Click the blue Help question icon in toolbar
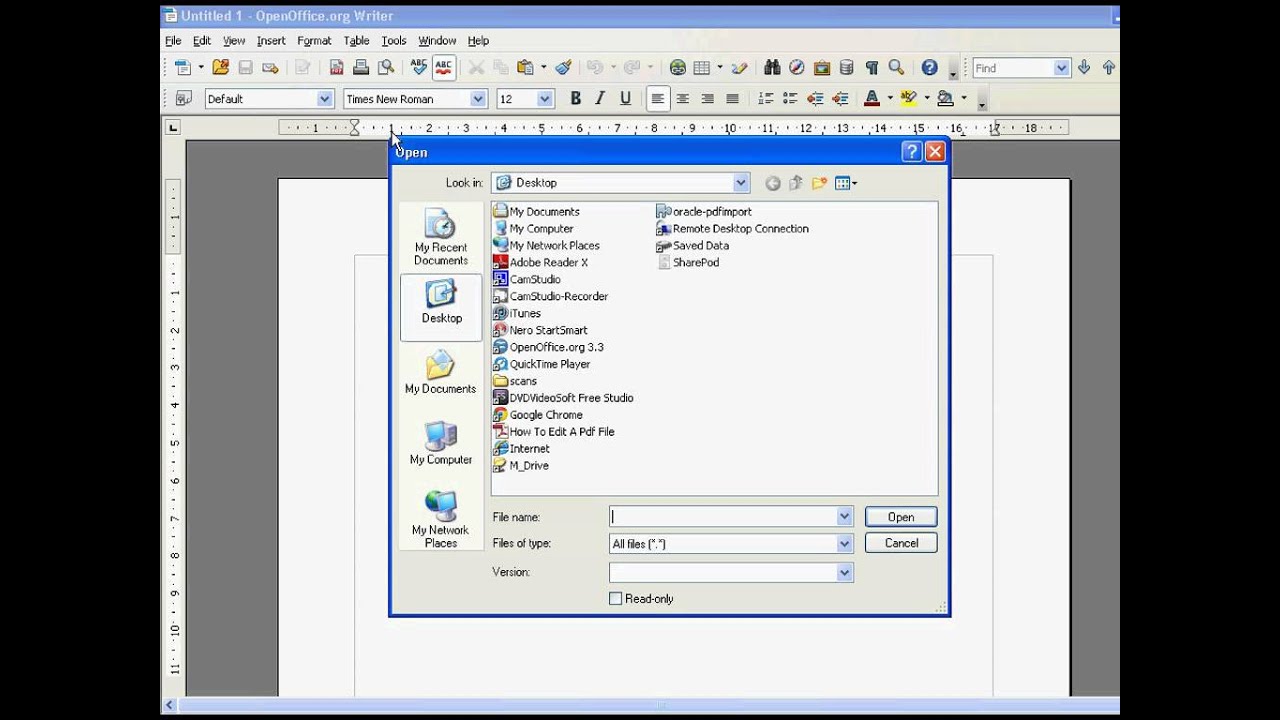This screenshot has height=720, width=1280. (x=930, y=68)
